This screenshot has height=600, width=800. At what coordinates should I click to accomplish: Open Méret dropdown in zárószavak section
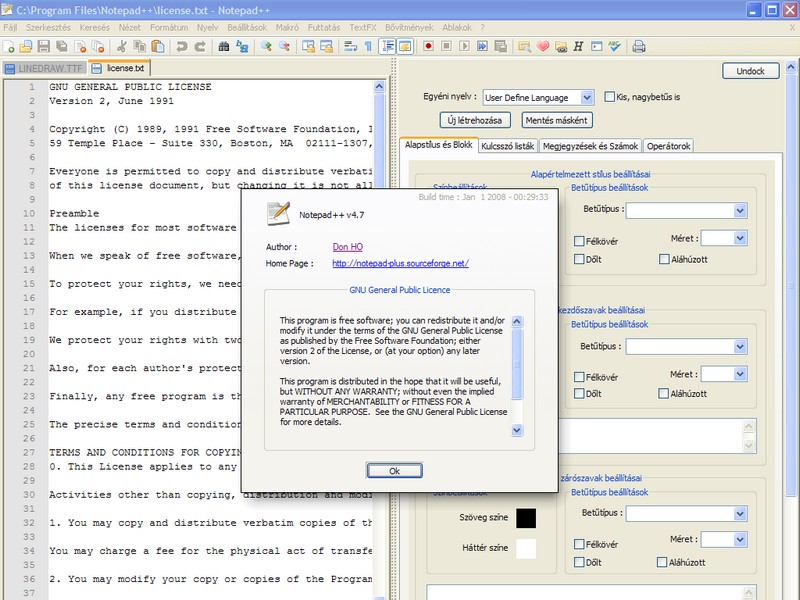(740, 539)
